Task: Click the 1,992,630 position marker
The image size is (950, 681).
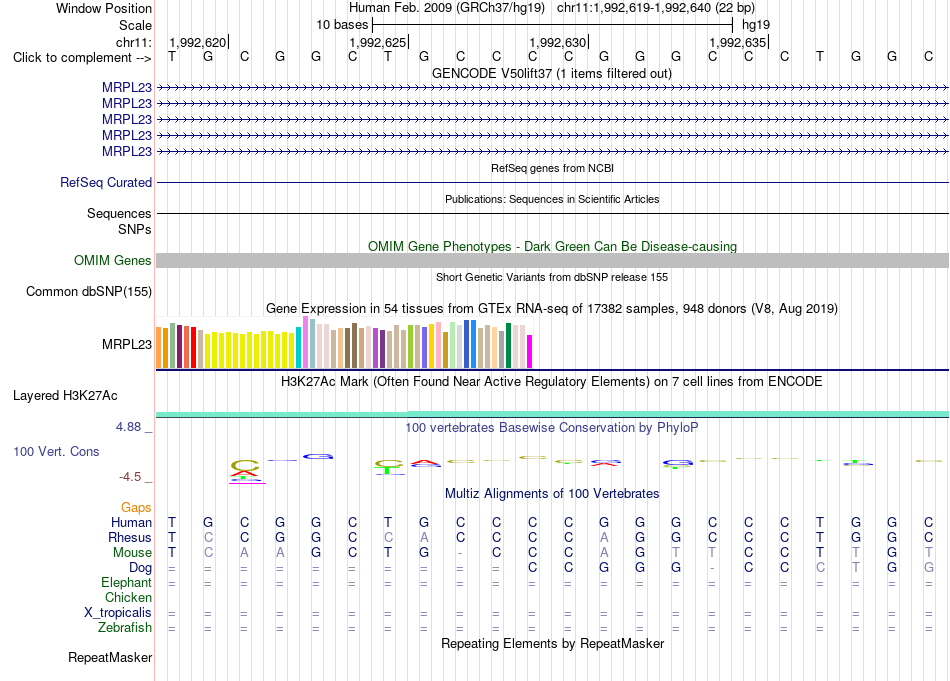Action: pos(557,42)
